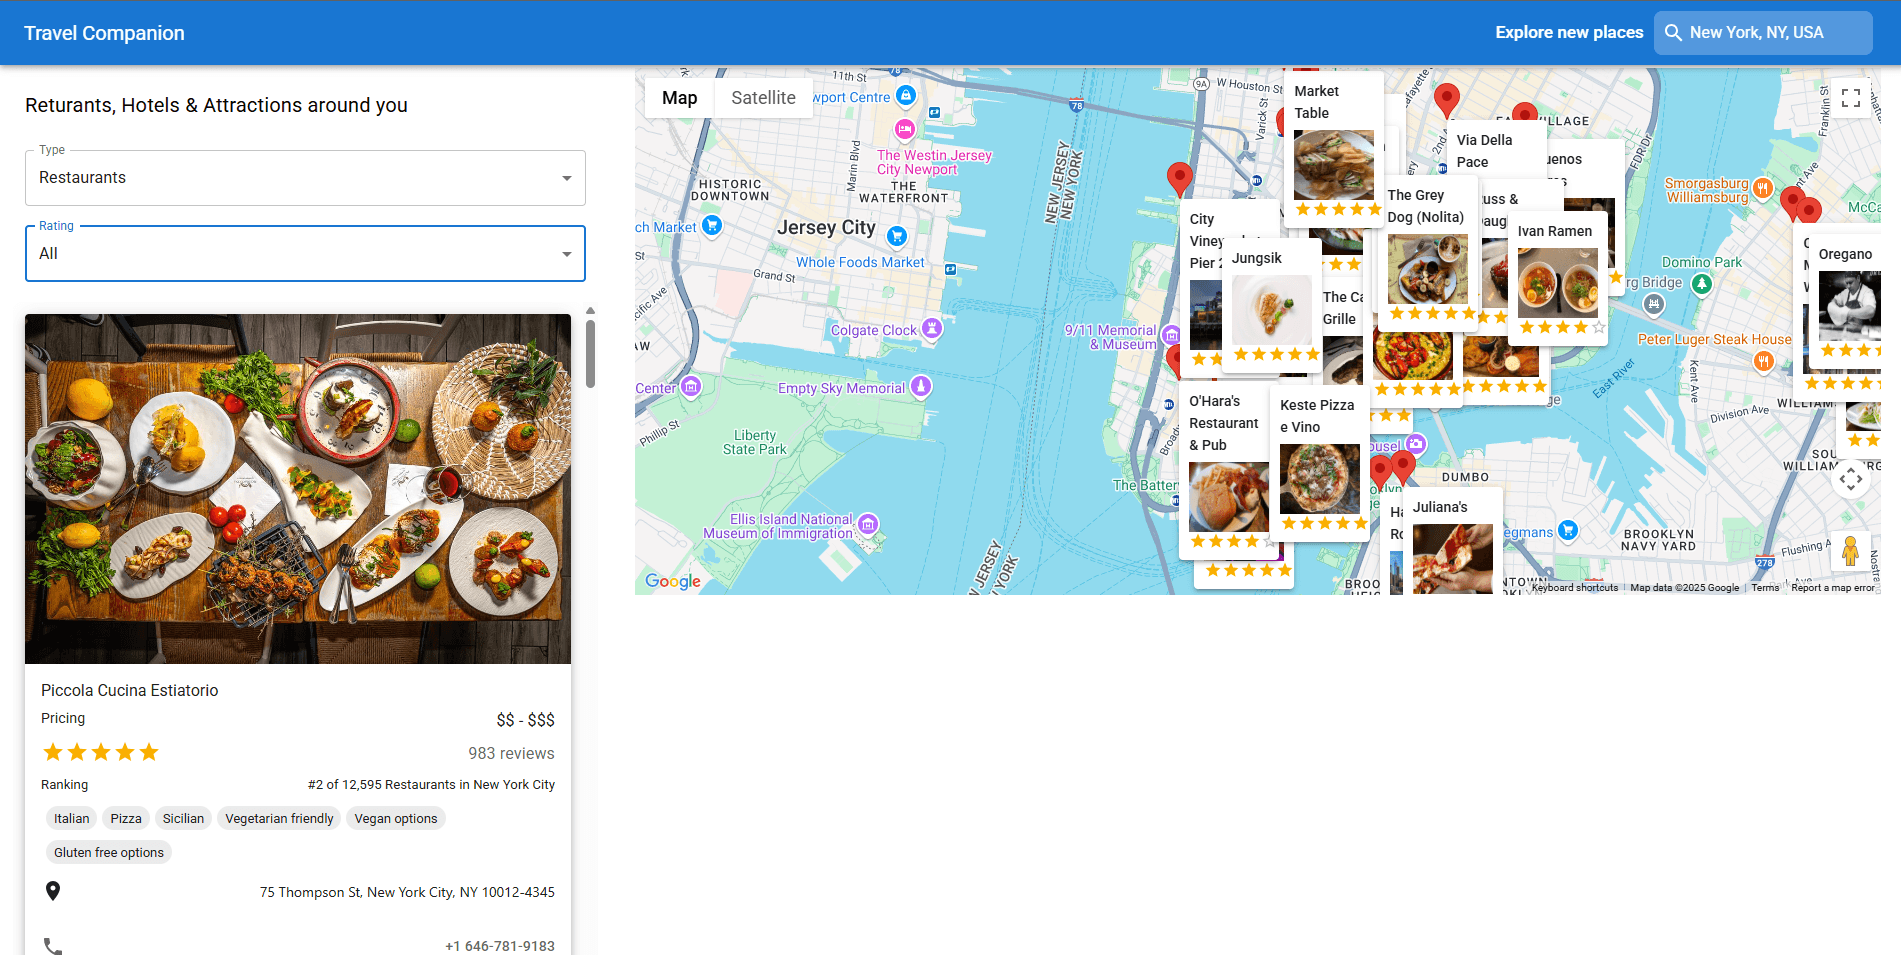Image resolution: width=1901 pixels, height=955 pixels.
Task: Click the #2 of 12,595 Restaurants ranking text
Action: tap(431, 785)
